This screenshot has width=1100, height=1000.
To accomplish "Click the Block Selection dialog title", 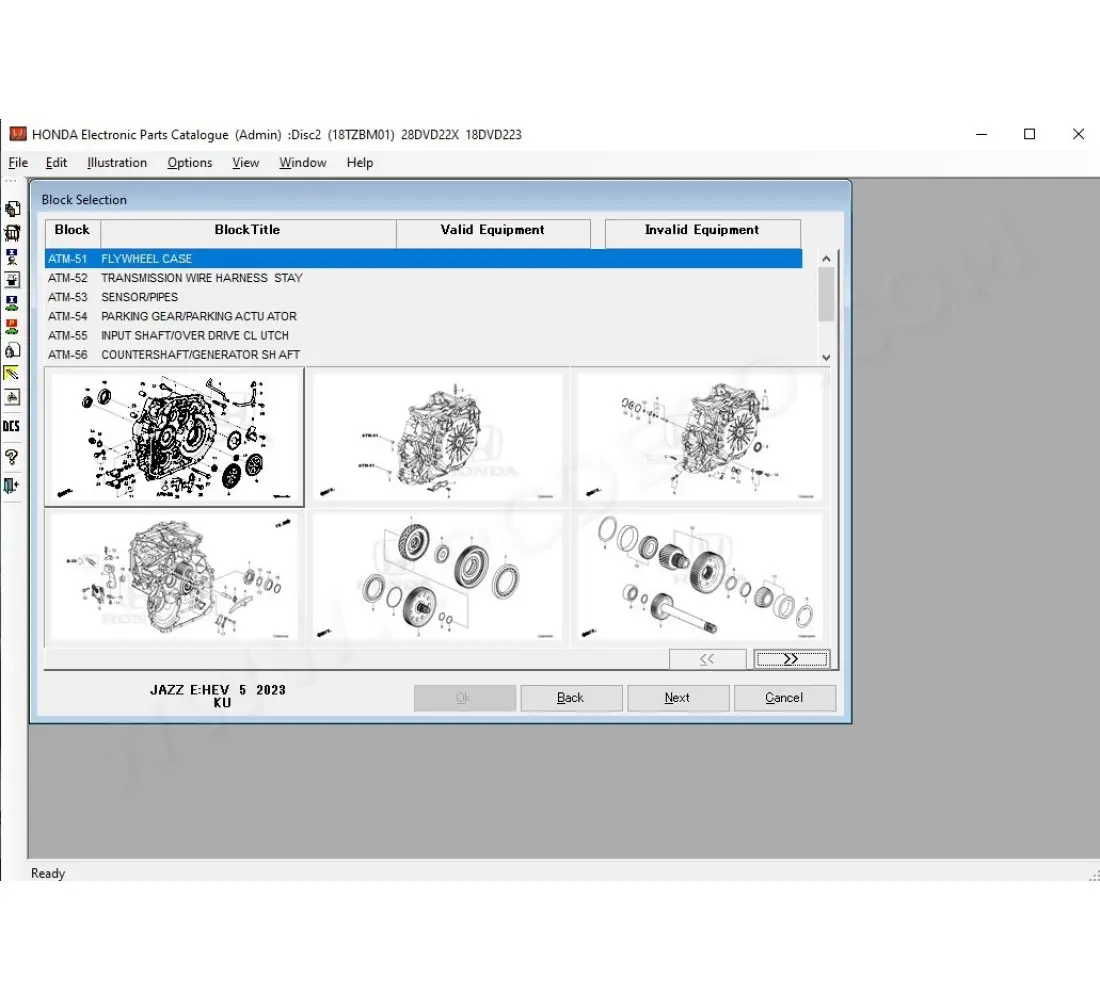I will [x=84, y=200].
